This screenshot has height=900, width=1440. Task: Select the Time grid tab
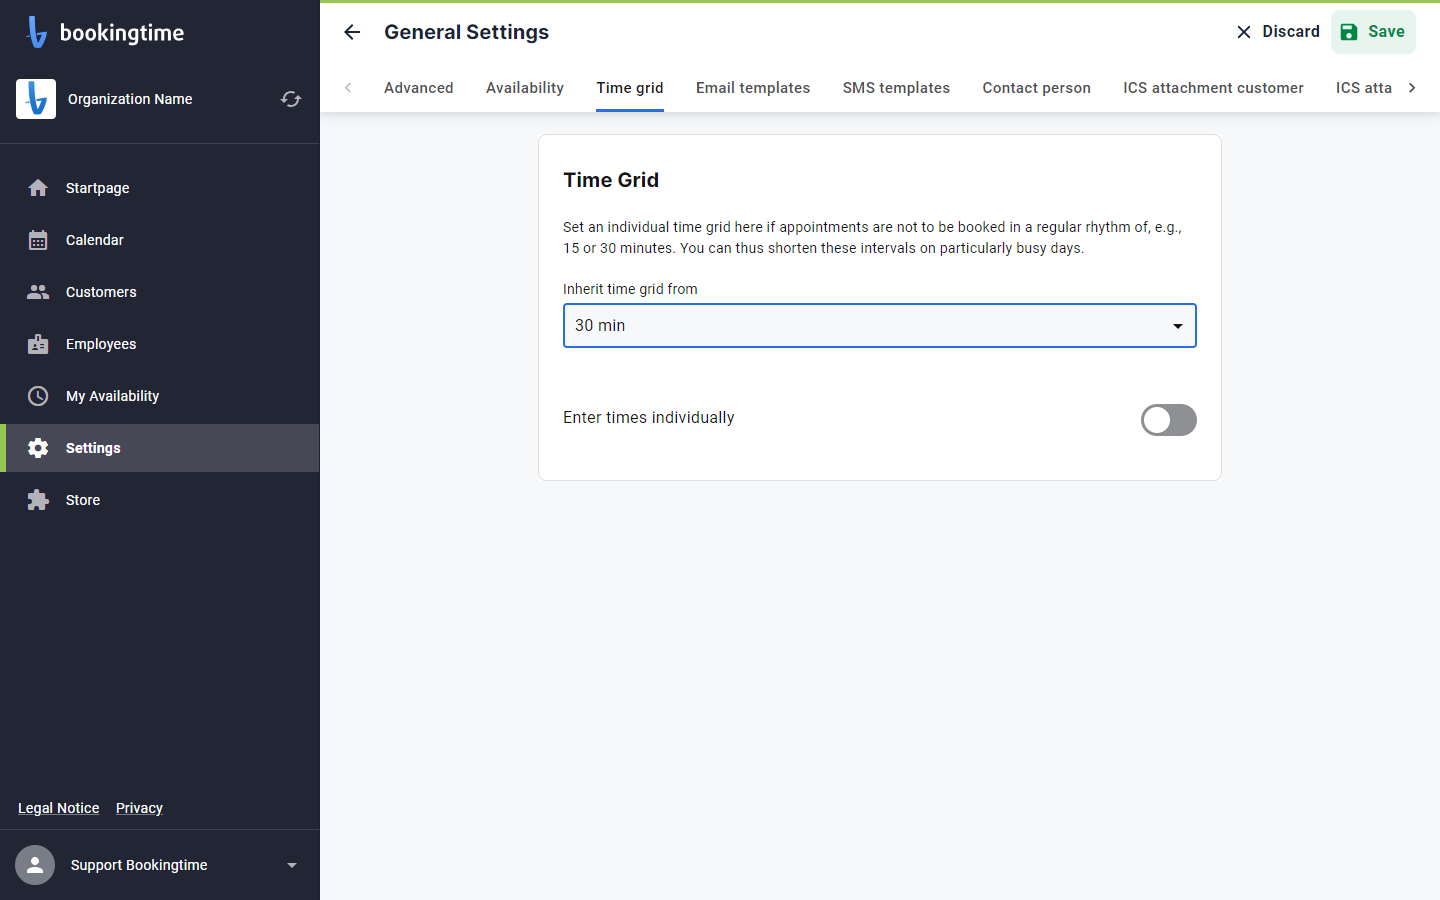click(630, 88)
